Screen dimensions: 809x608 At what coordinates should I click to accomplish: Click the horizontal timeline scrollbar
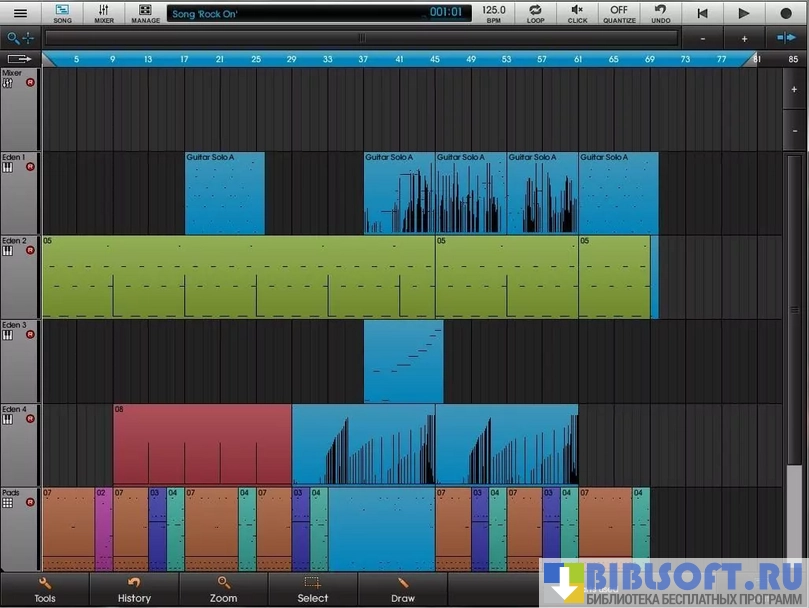361,38
